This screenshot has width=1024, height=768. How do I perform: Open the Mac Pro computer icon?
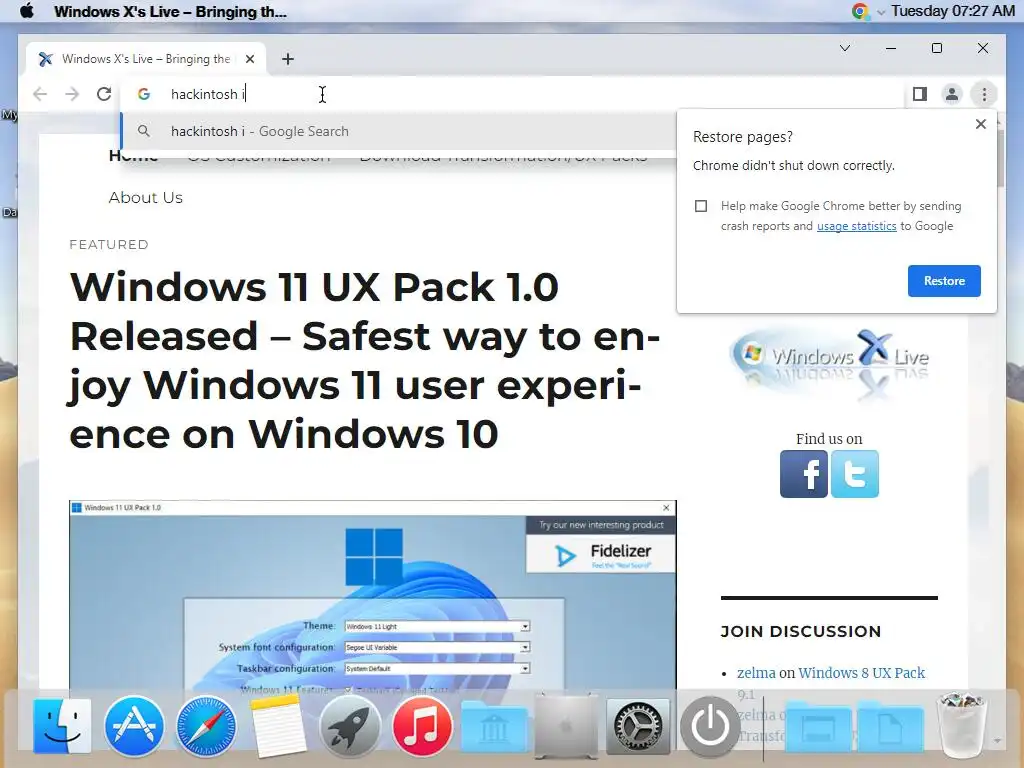(x=566, y=726)
